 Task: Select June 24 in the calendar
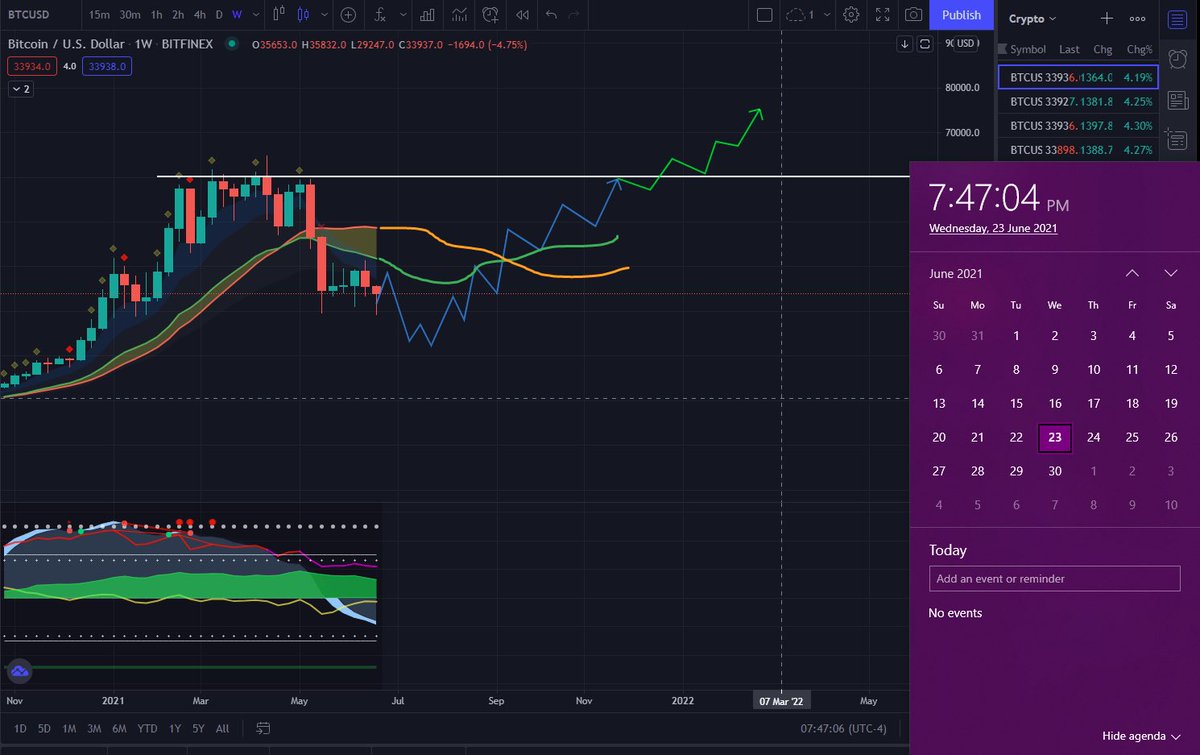pos(1093,437)
